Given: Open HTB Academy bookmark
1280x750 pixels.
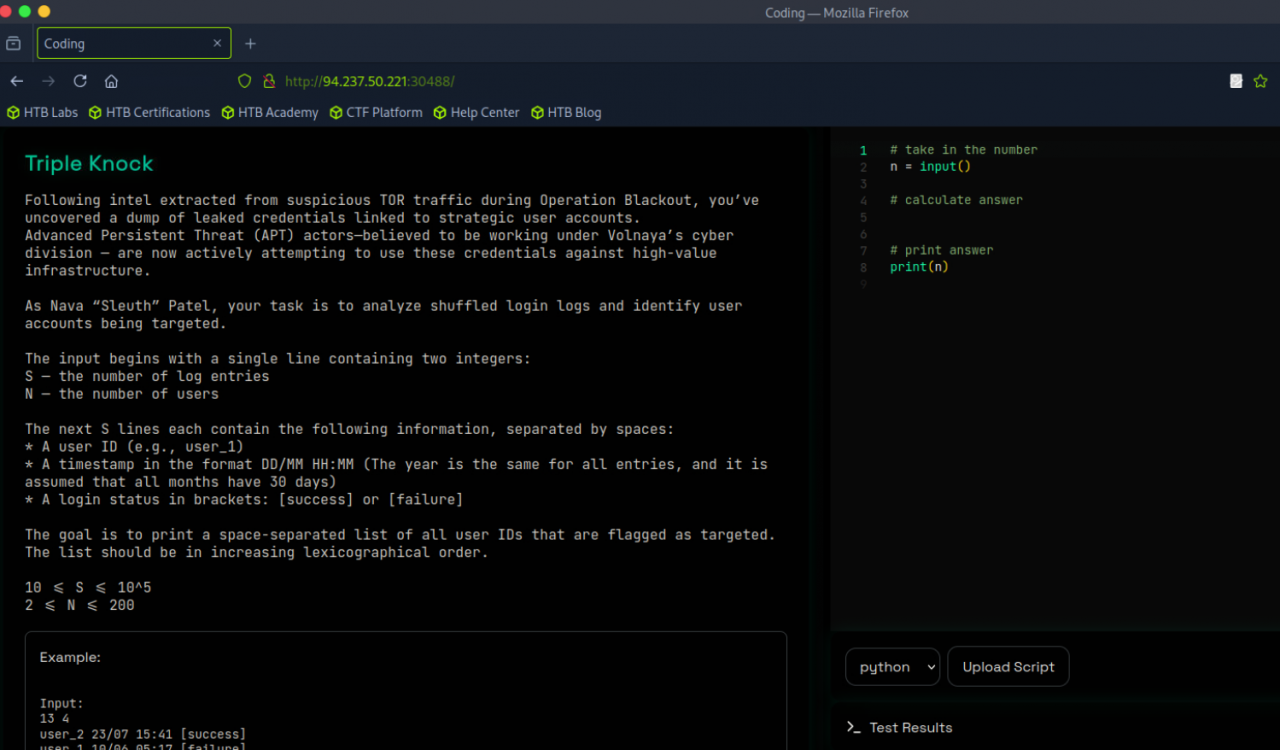Looking at the screenshot, I should tap(269, 113).
